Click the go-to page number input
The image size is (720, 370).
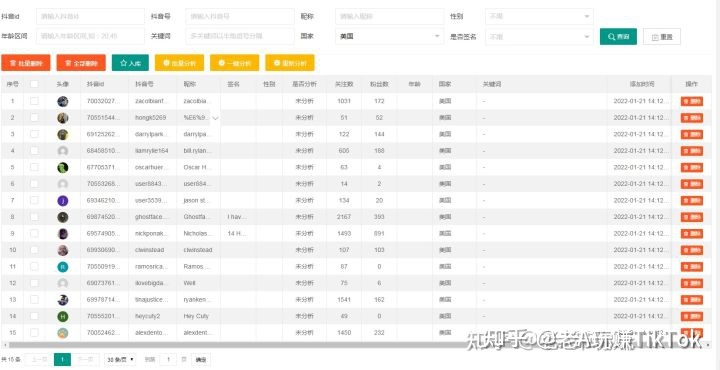pos(169,359)
